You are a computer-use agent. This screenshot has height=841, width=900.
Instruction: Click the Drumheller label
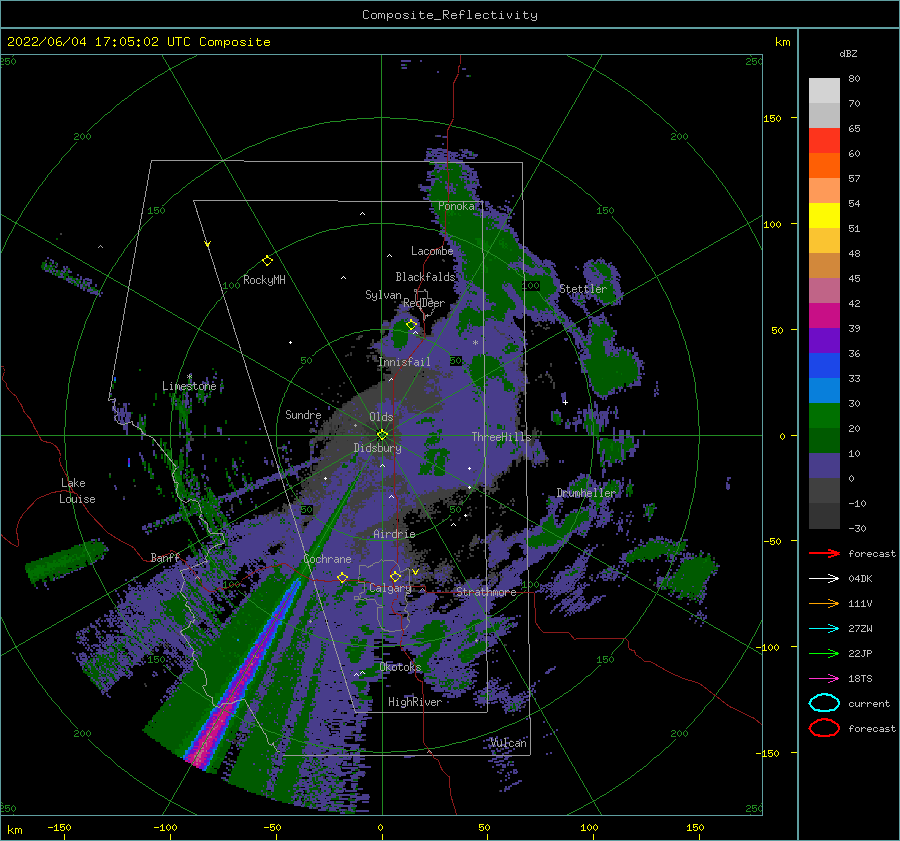(x=586, y=493)
